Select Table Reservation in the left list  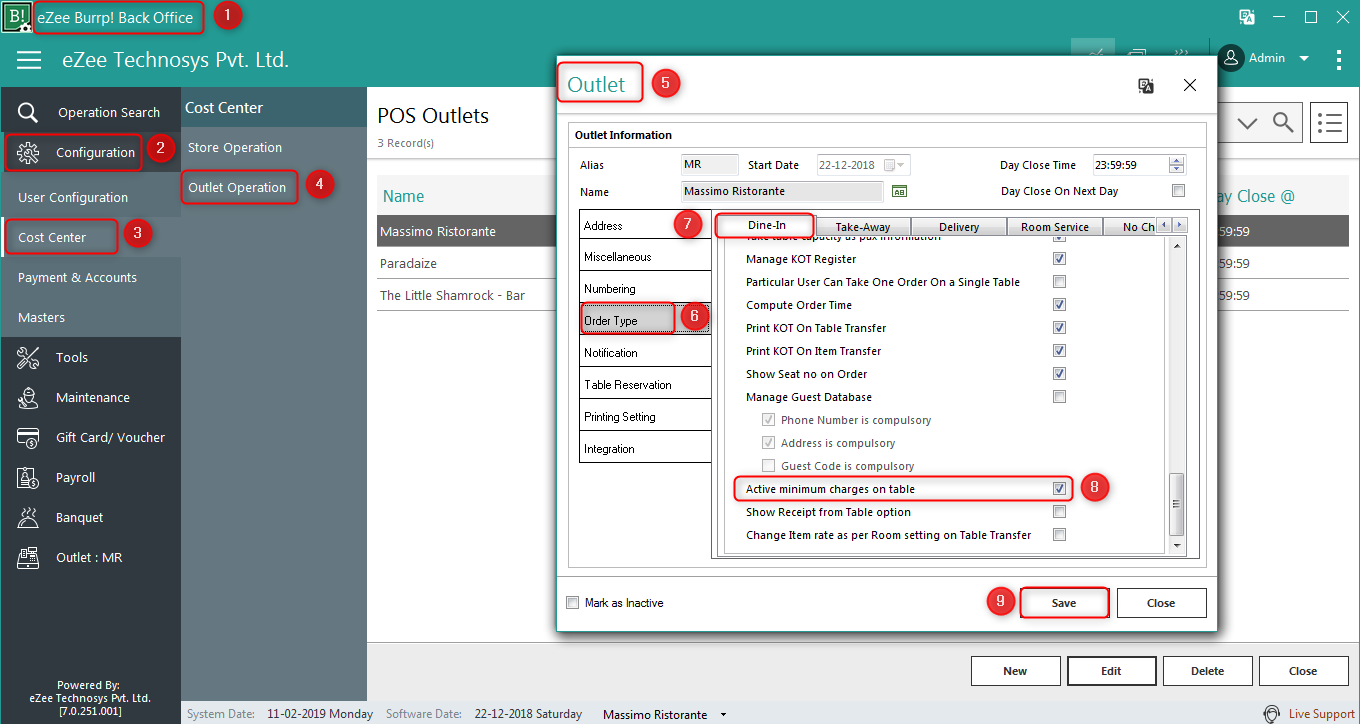tap(645, 385)
